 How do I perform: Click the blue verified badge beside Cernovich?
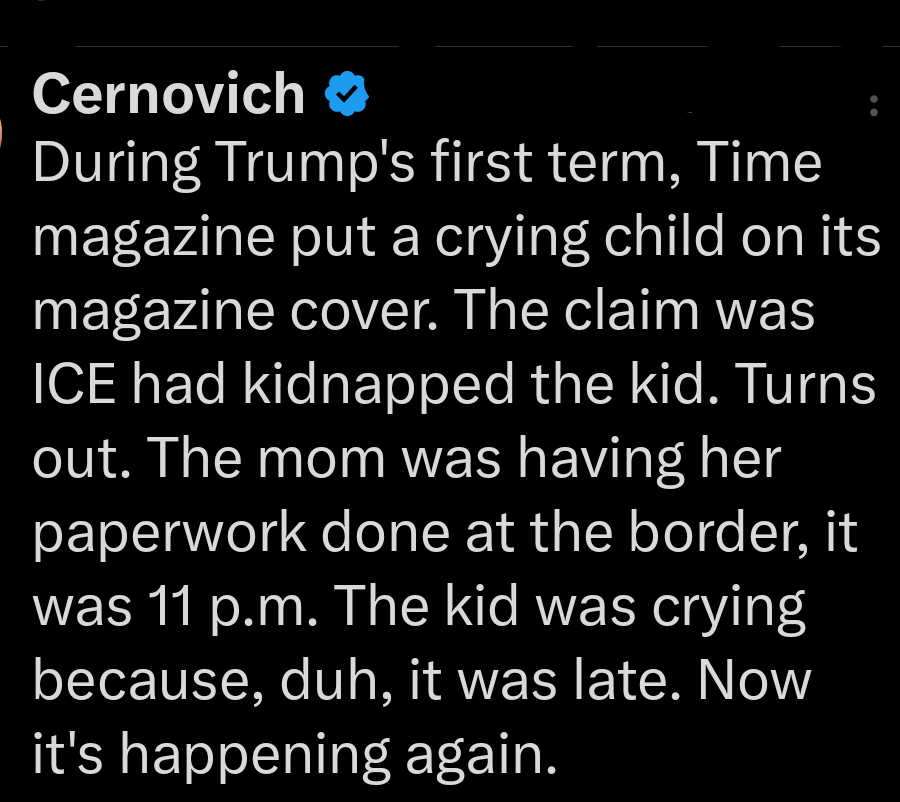pos(348,94)
